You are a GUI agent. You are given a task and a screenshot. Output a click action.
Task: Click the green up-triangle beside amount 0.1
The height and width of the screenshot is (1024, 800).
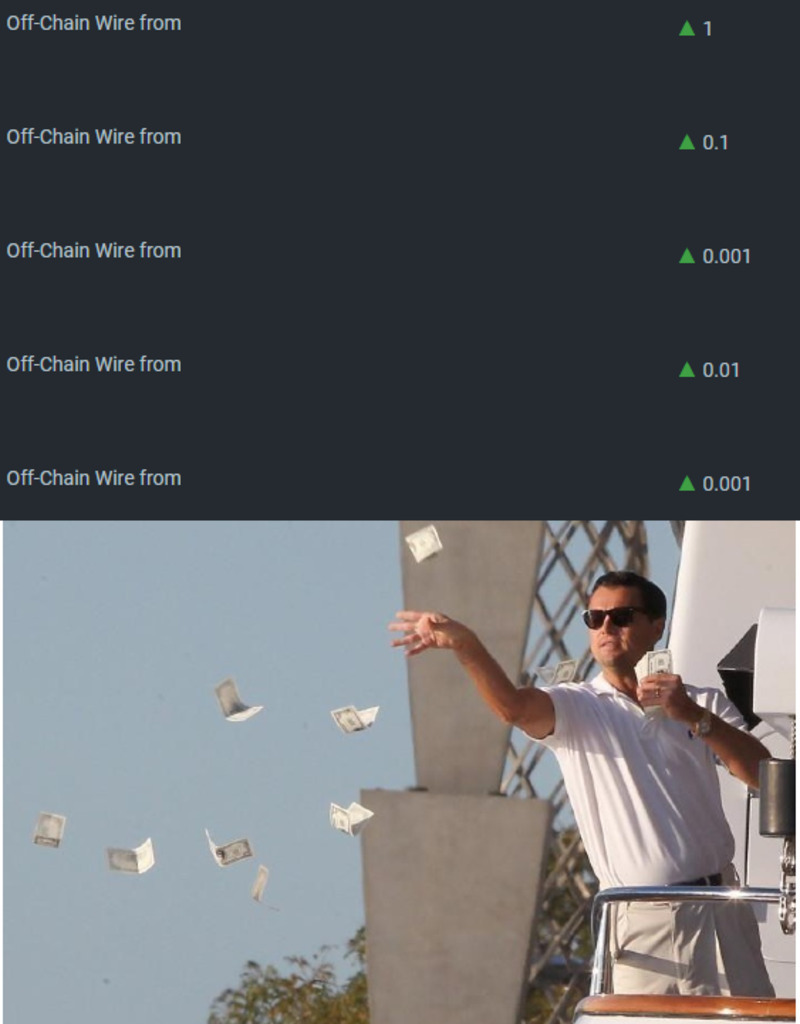tap(686, 142)
